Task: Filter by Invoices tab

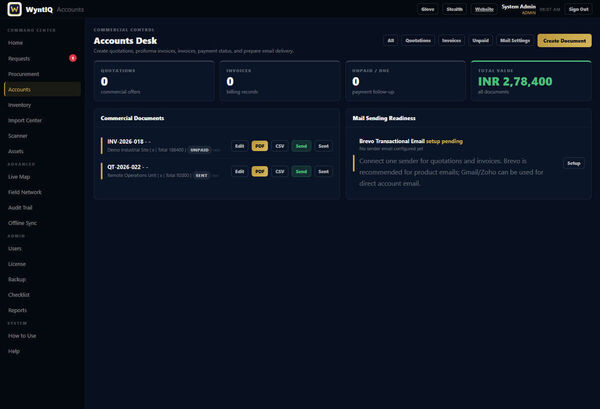Action: coord(452,41)
